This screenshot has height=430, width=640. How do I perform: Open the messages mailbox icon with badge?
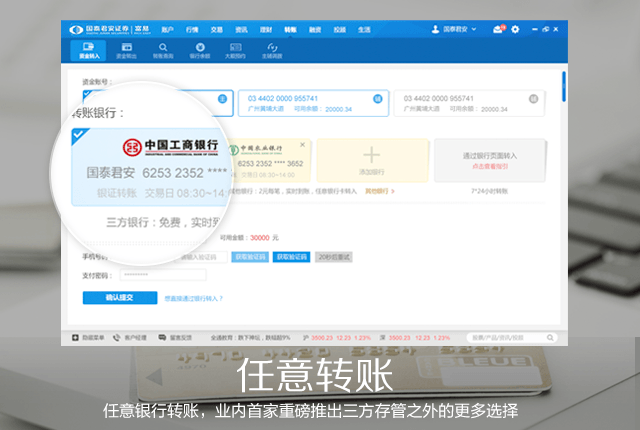[x=498, y=29]
